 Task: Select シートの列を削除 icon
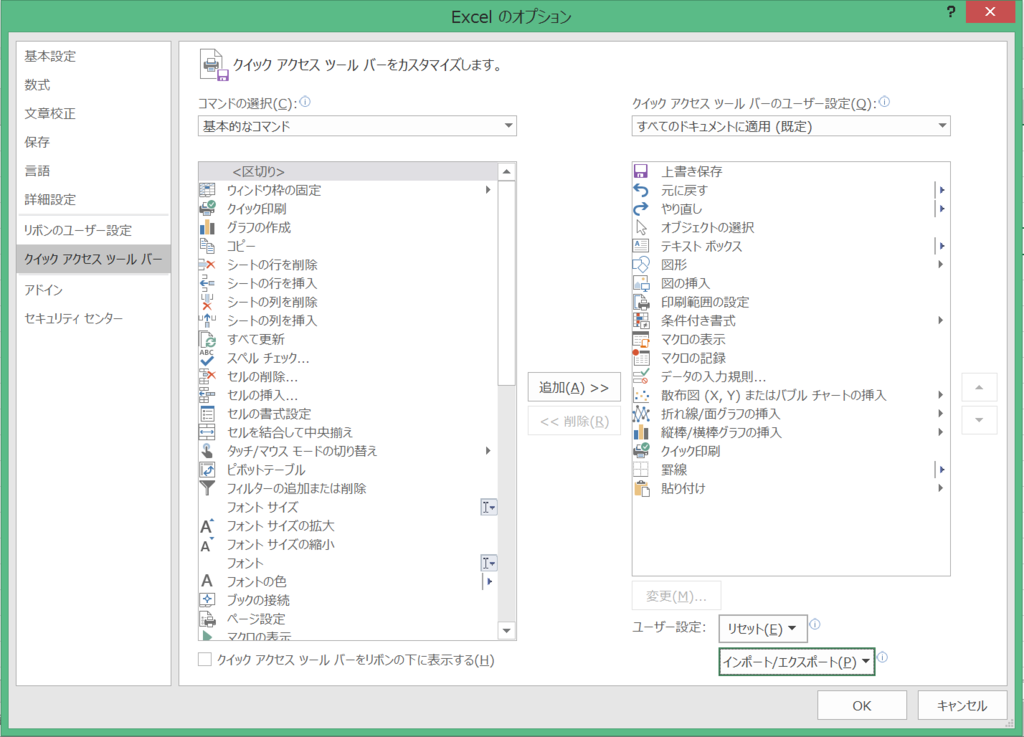pos(207,302)
